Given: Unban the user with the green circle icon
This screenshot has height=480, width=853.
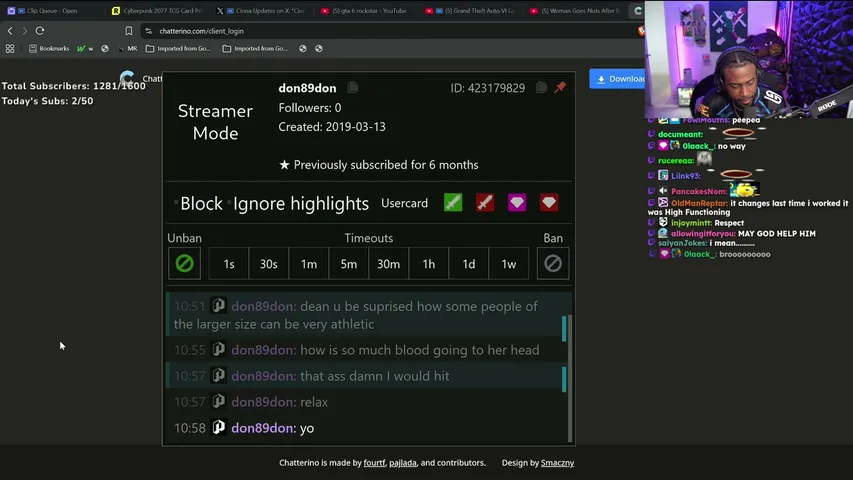Looking at the screenshot, I should (x=184, y=263).
